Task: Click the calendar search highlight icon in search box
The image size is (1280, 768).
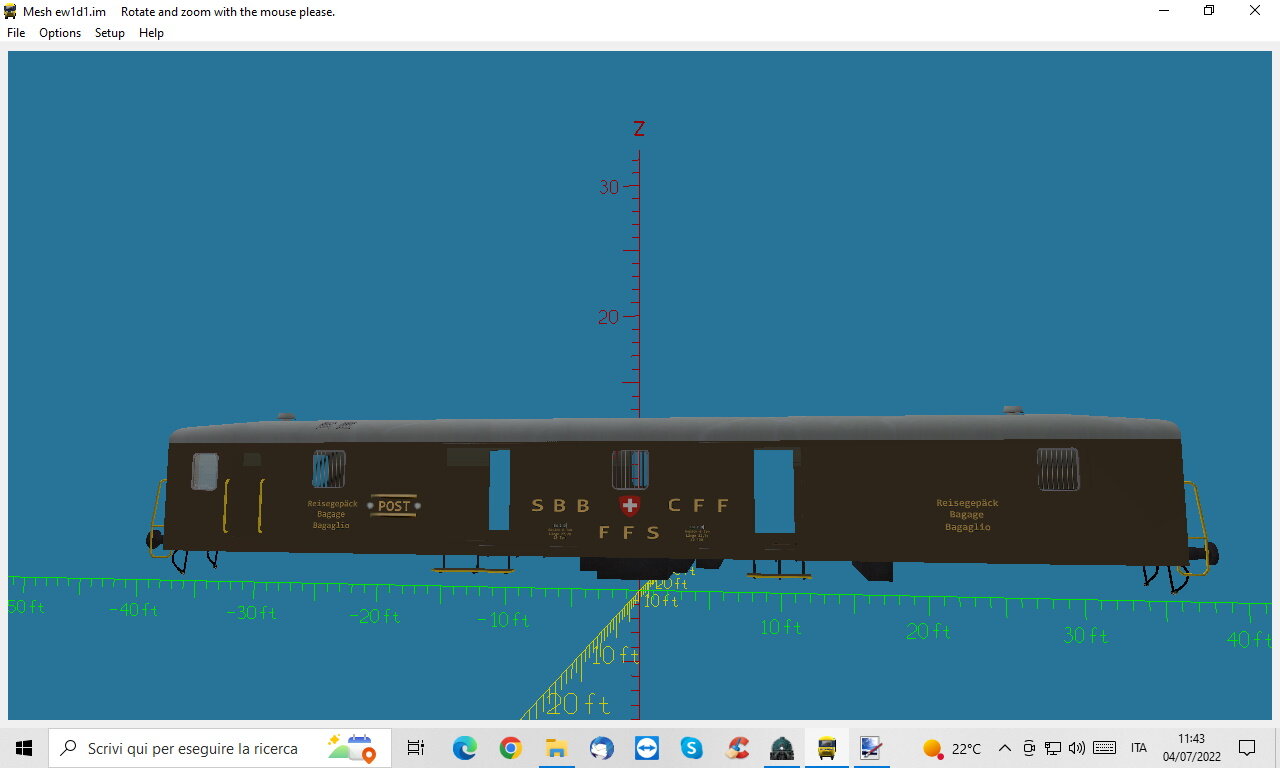Action: click(352, 748)
